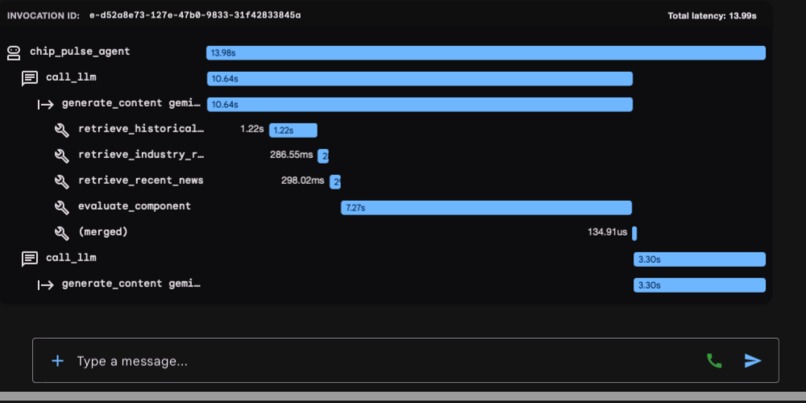This screenshot has width=806, height=403.
Task: Click the 10.64s generate_content span bar
Action: pyautogui.click(x=419, y=104)
